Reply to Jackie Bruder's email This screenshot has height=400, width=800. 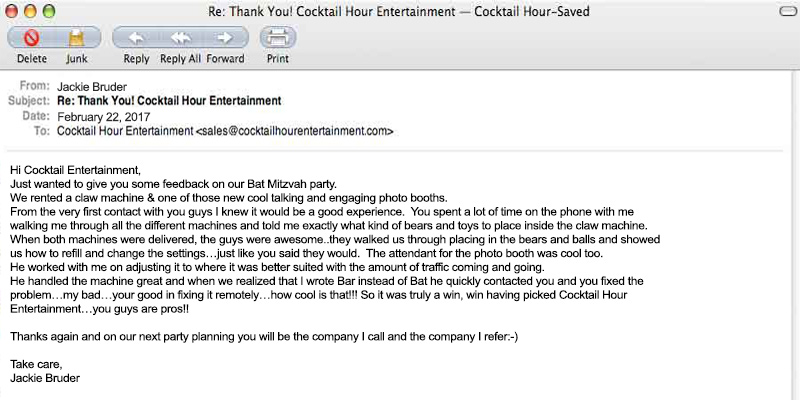pos(136,38)
